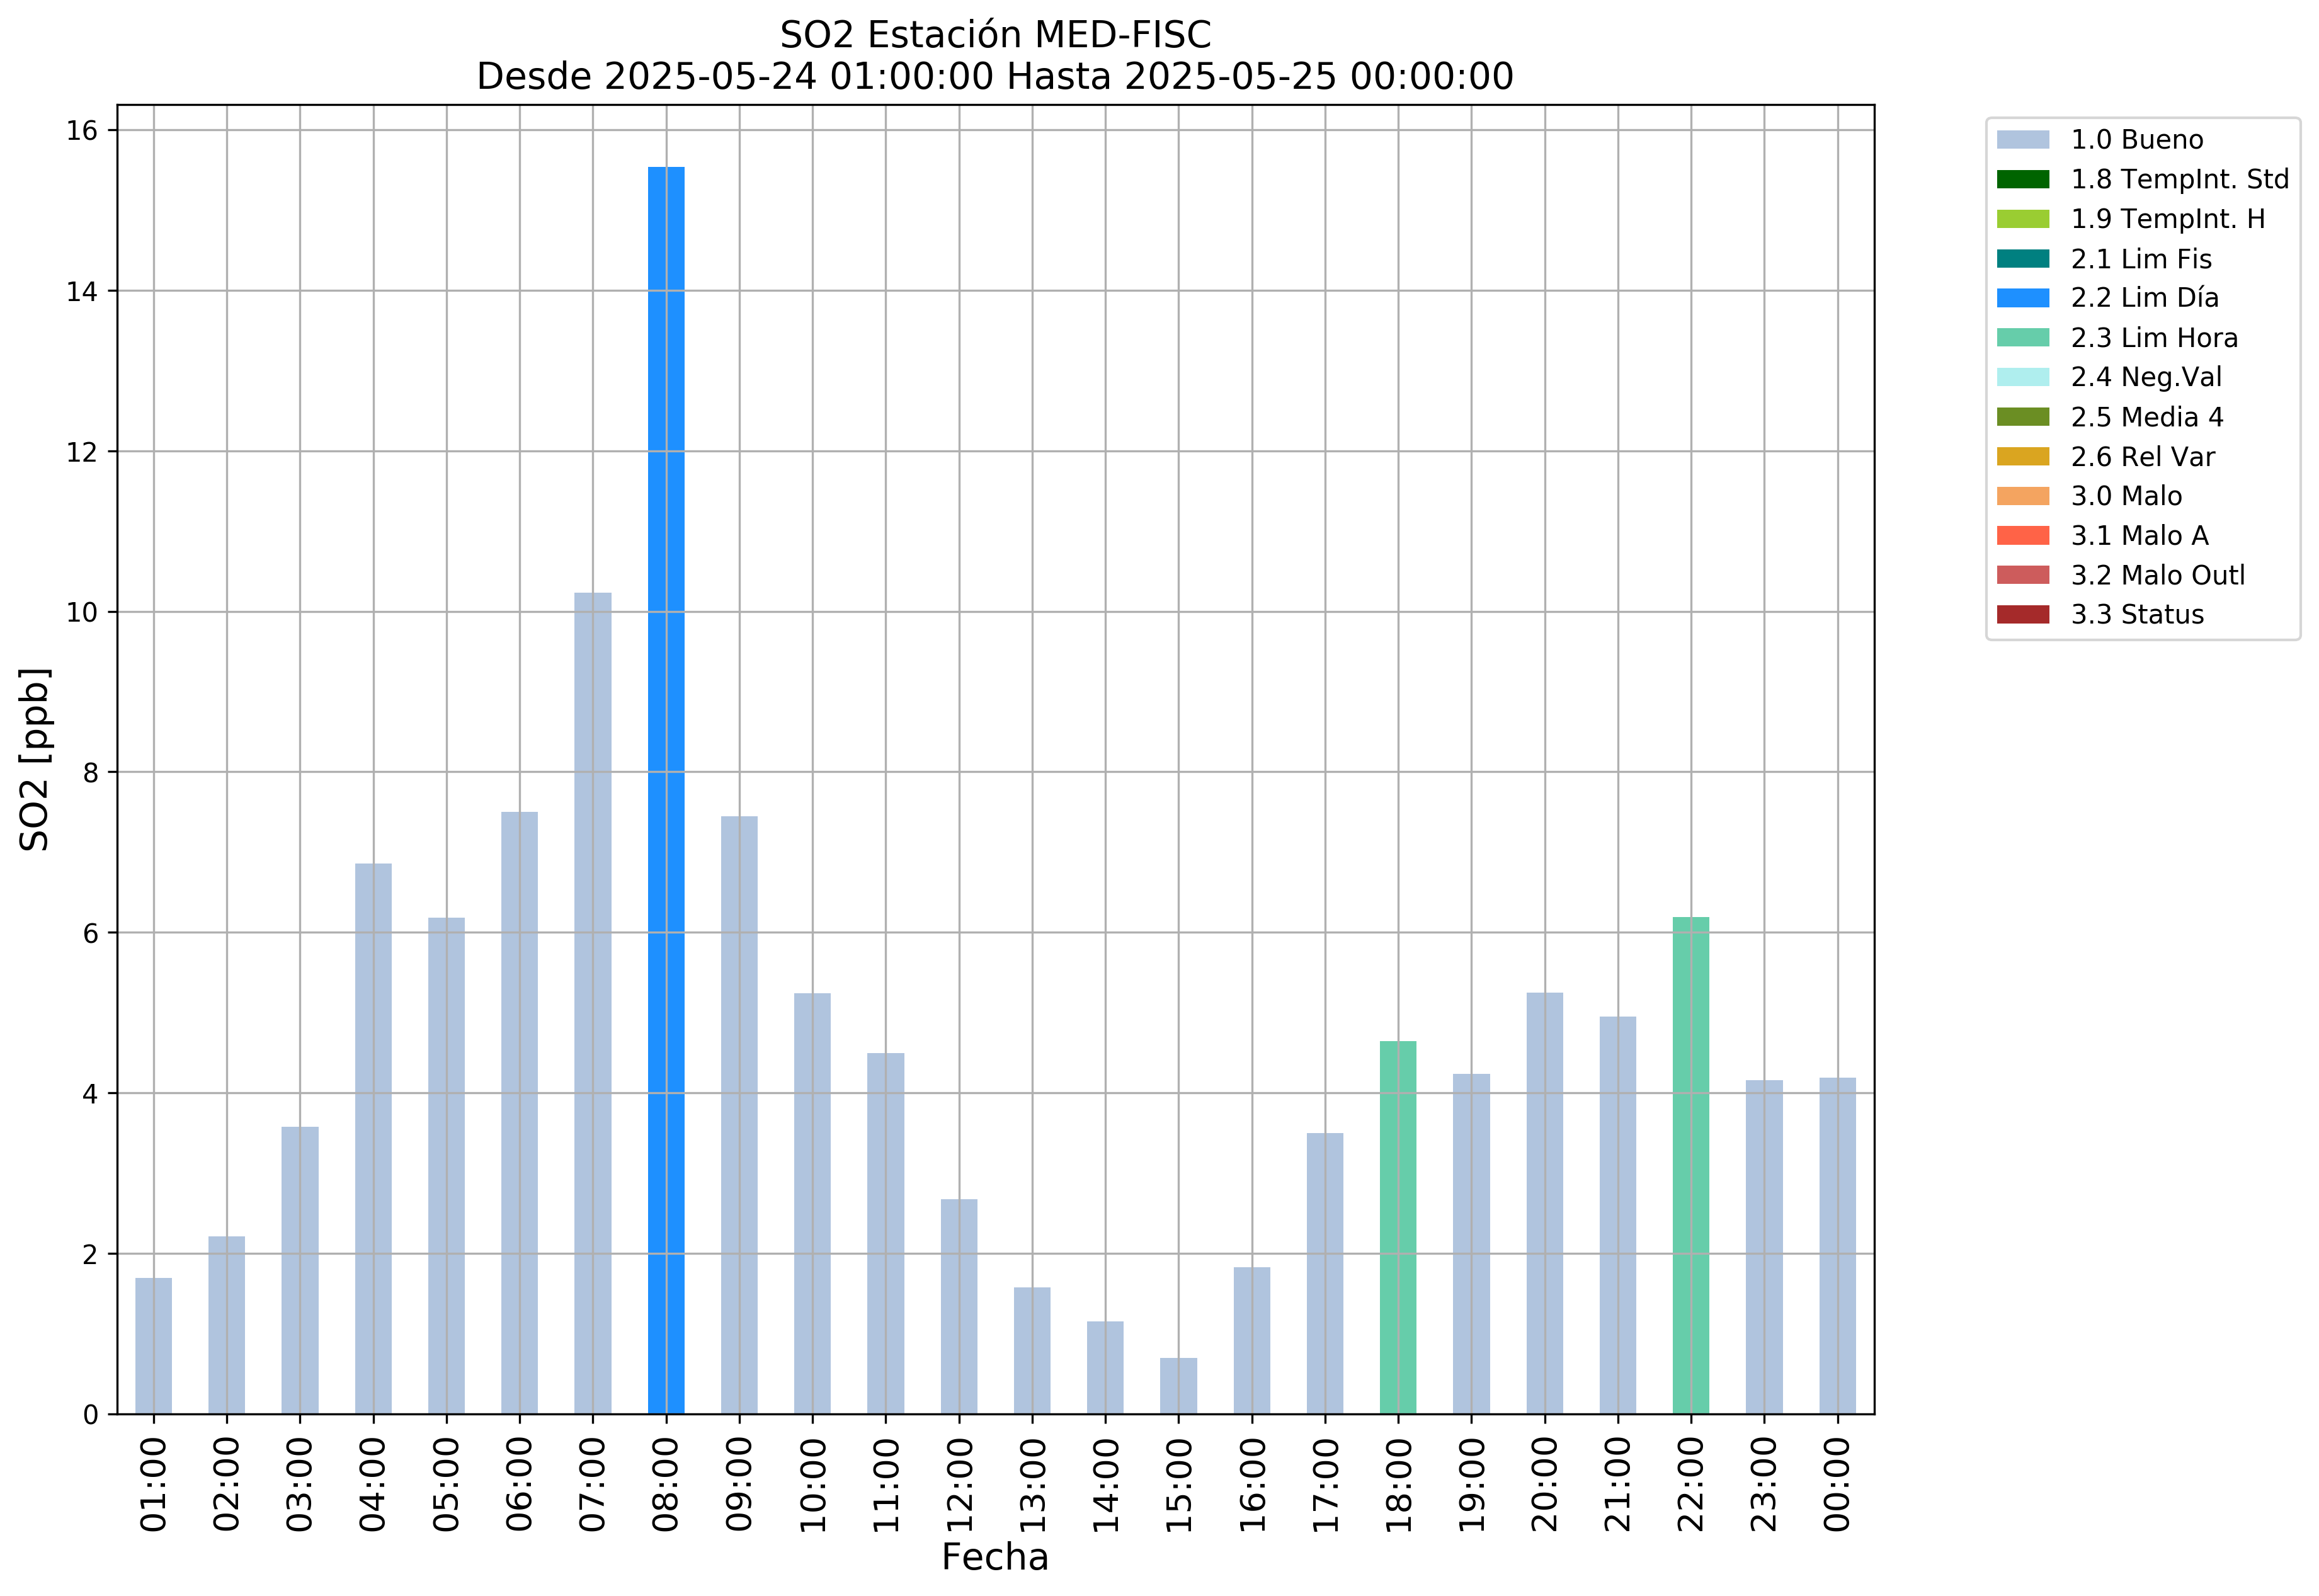
Task: Click the x-axis tick label '02:00'
Action: 227,1484
